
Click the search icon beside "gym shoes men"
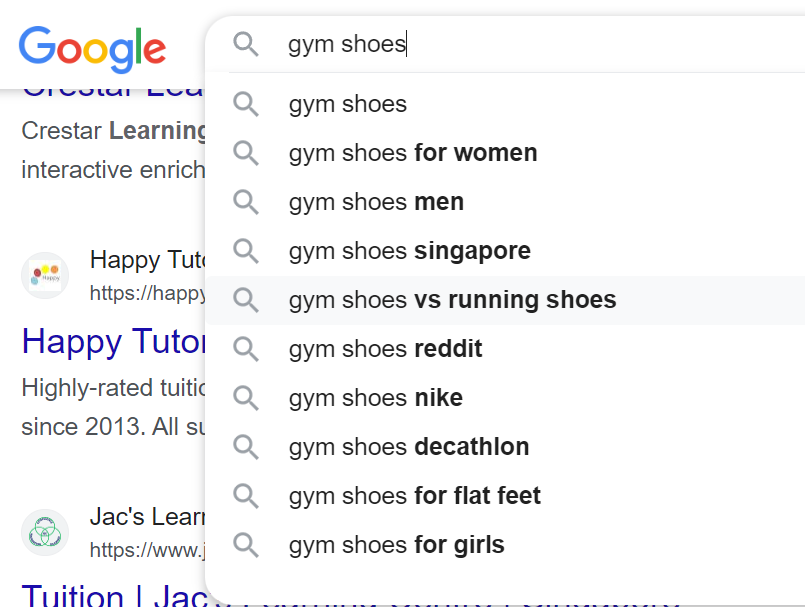[x=245, y=202]
